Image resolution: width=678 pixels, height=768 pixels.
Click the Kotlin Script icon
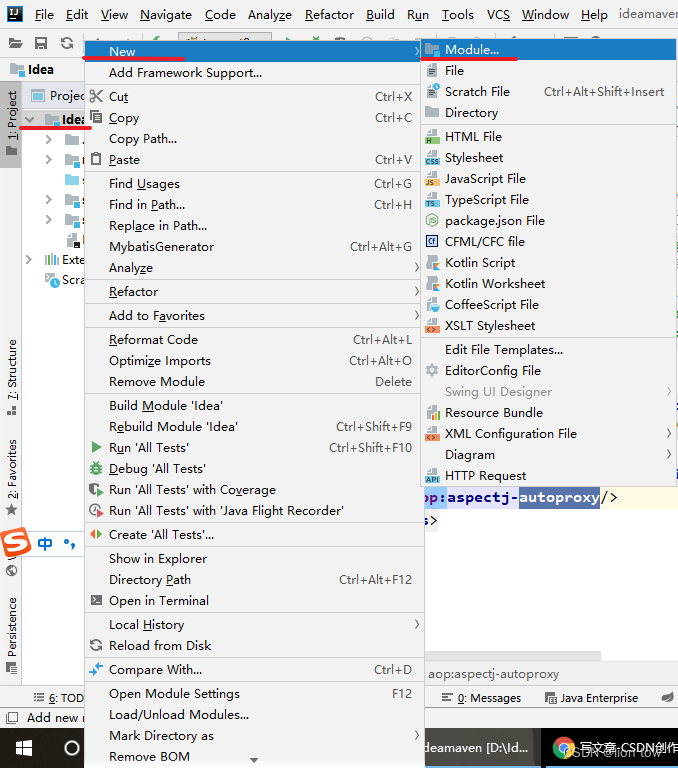click(432, 262)
